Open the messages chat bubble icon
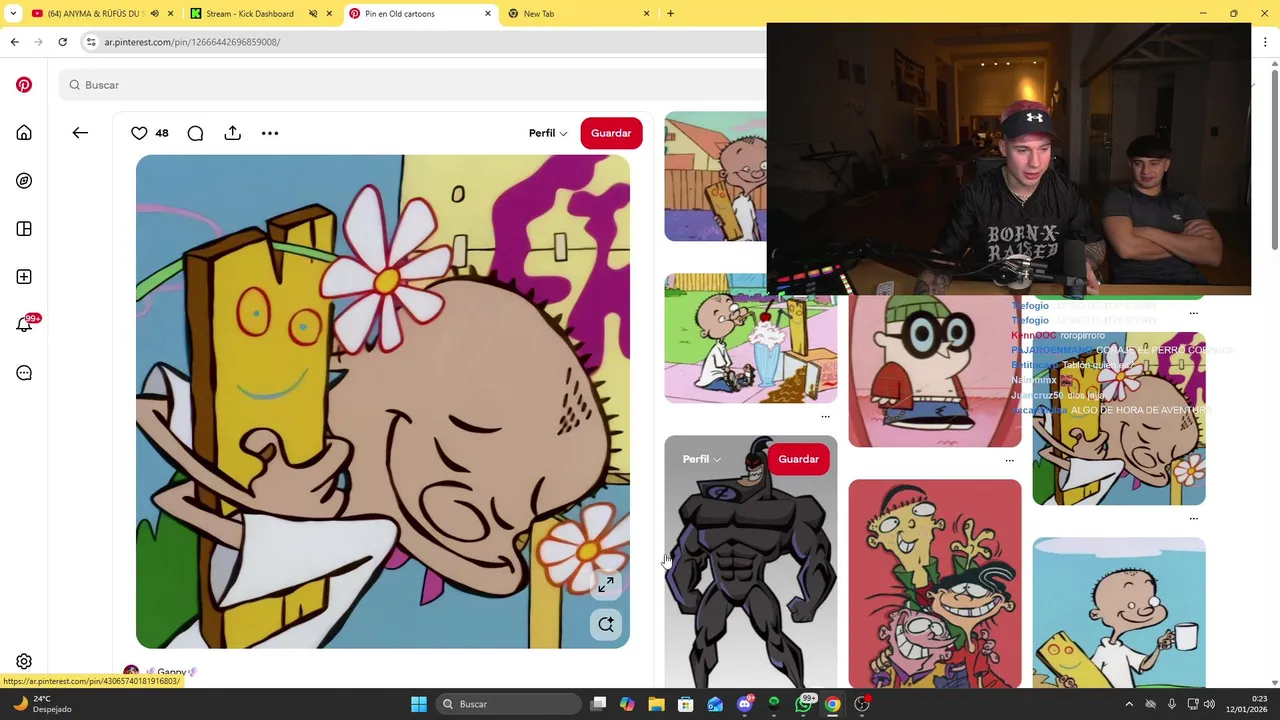This screenshot has height=720, width=1280. tap(24, 373)
